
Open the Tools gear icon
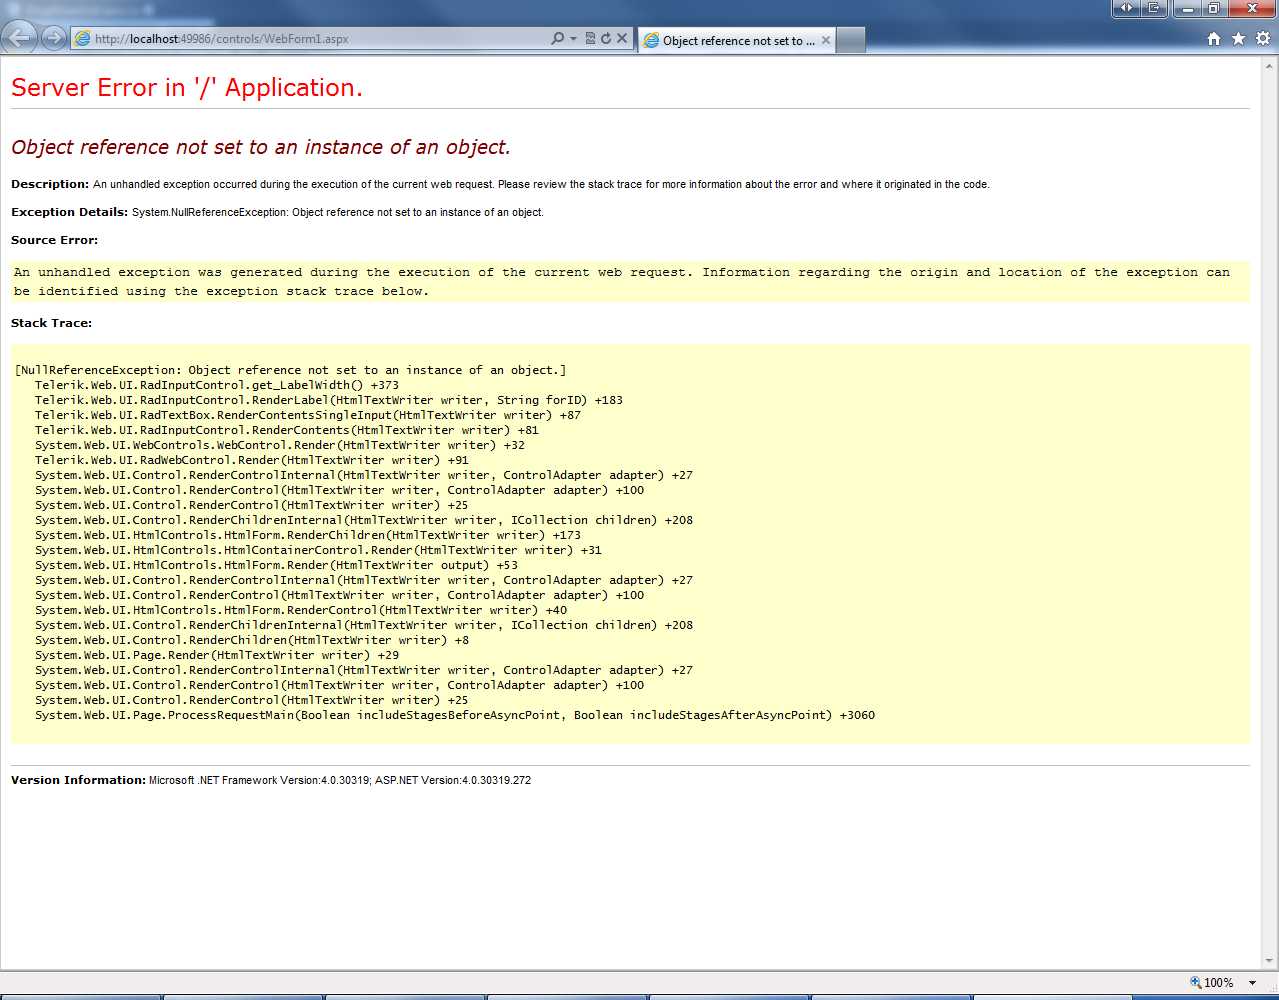(x=1263, y=39)
